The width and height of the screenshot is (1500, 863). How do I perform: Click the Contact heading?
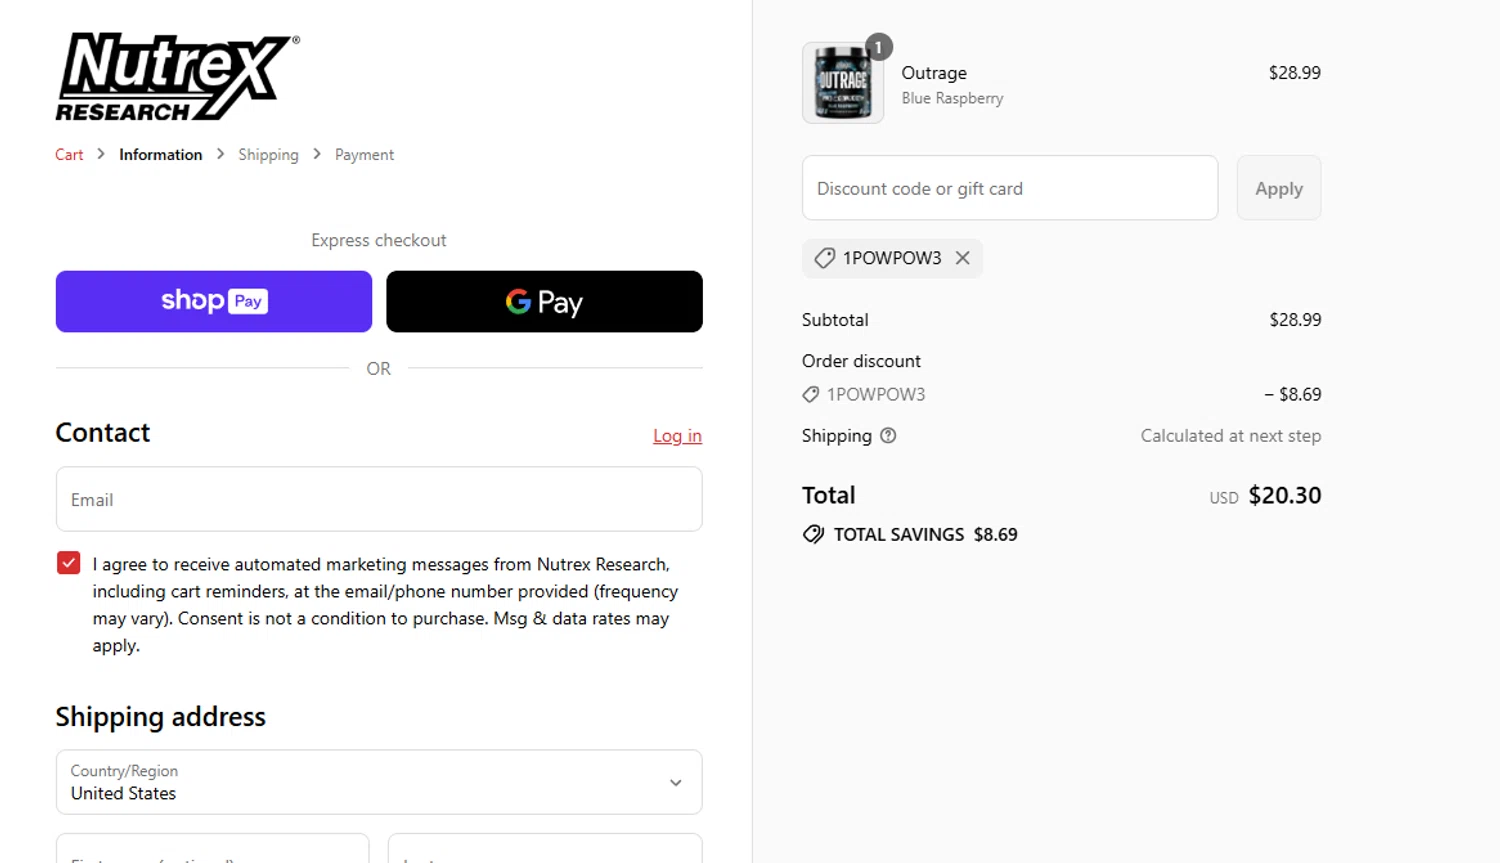tap(103, 432)
